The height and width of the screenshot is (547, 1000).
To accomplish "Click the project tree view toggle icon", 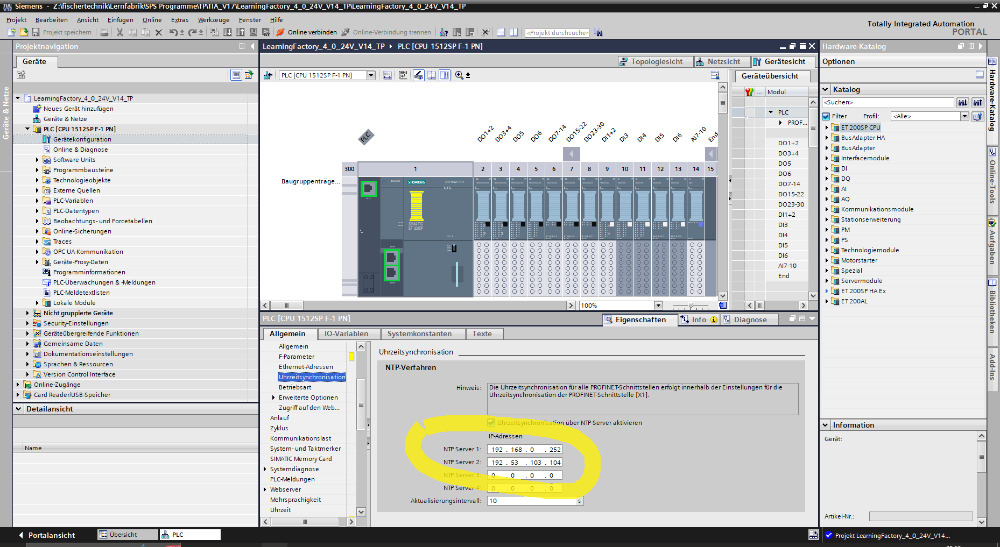I will point(236,75).
